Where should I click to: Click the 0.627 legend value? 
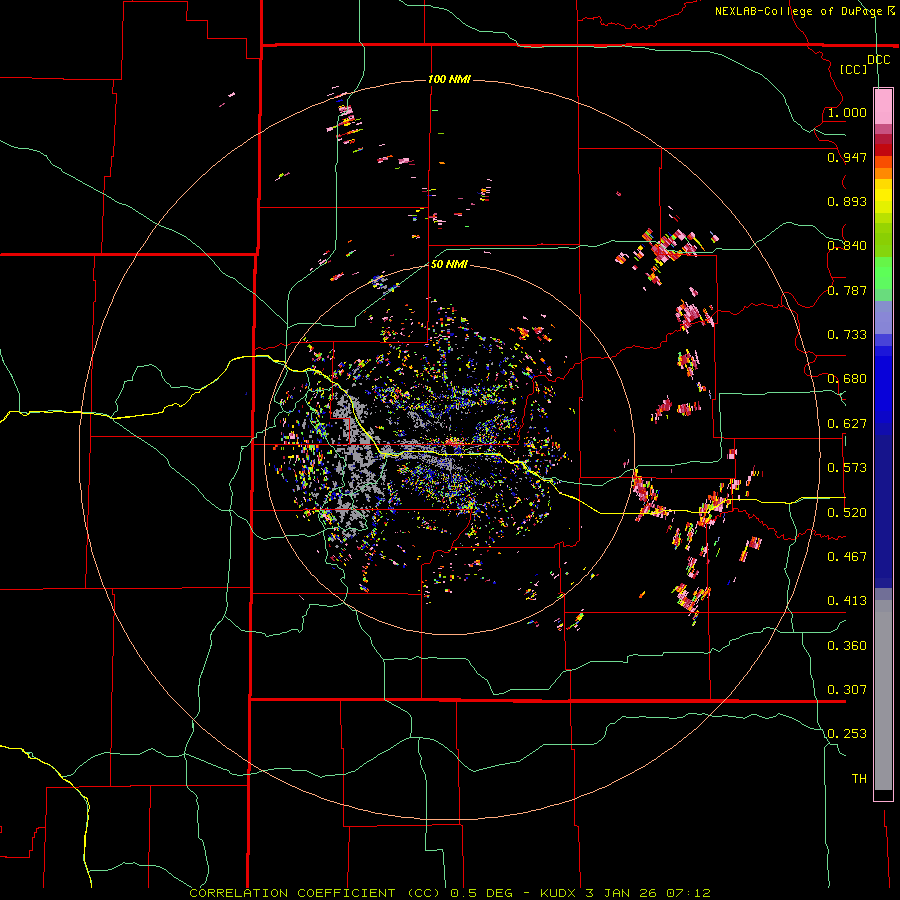pyautogui.click(x=847, y=424)
